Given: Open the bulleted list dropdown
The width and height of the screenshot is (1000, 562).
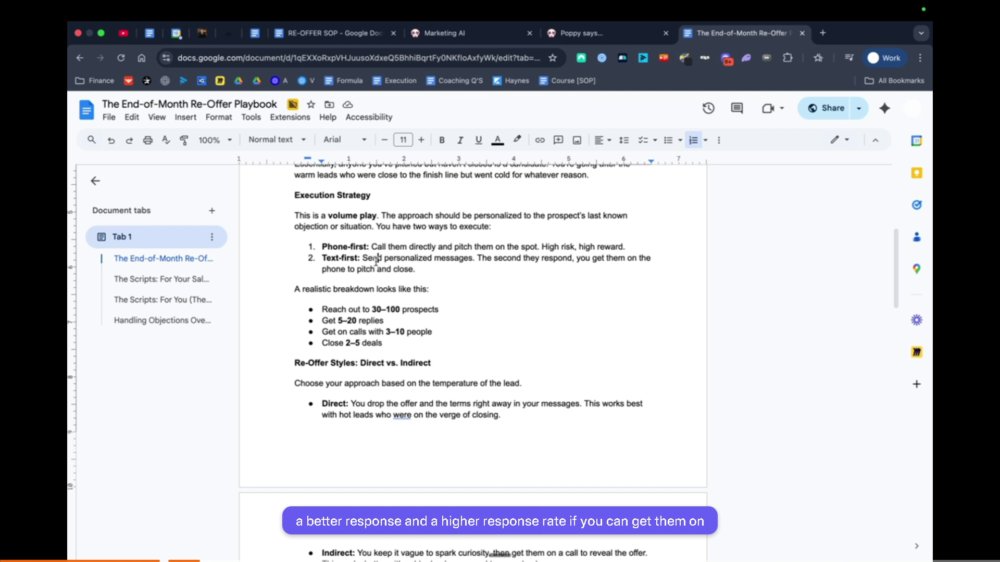Looking at the screenshot, I should pos(672,140).
